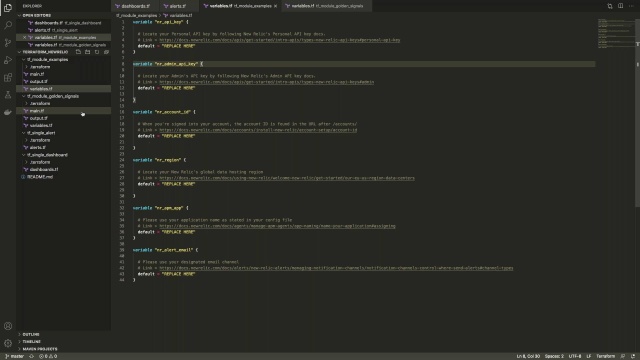Select dashboards.tf in Open Editors
Viewport: 640px width, 360px height.
pos(63,22)
